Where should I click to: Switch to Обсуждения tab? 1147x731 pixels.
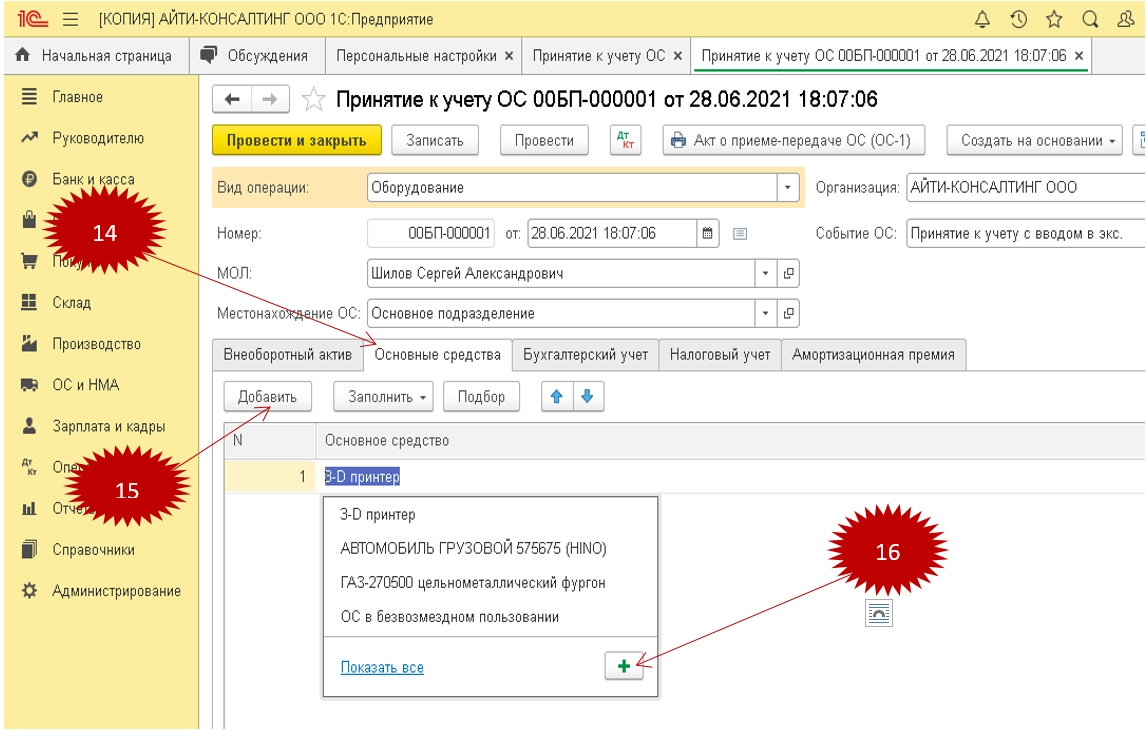pos(257,56)
